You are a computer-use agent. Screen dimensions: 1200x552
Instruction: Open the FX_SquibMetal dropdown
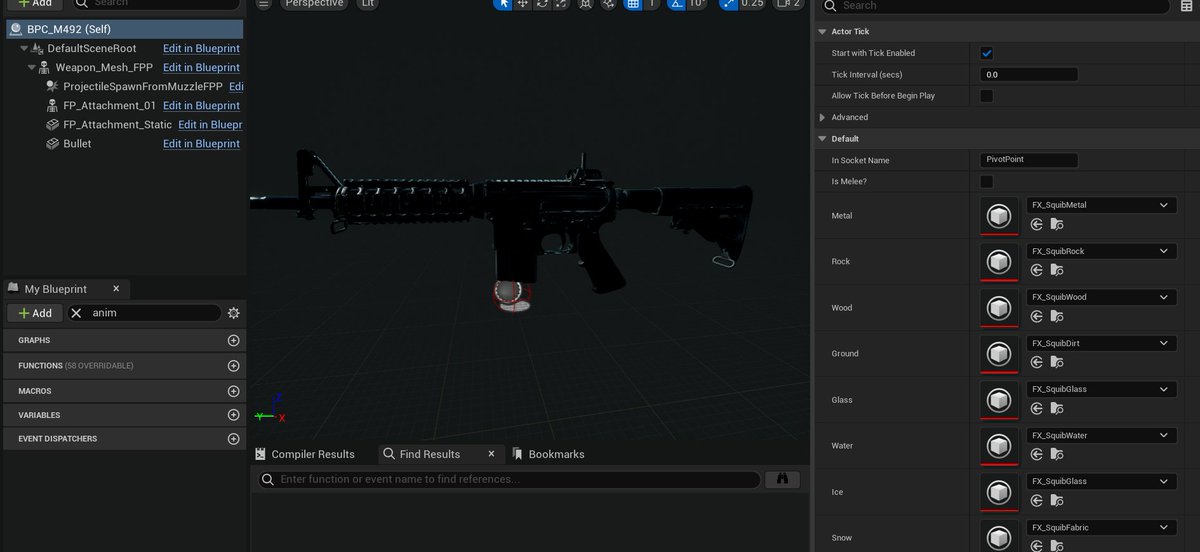pyautogui.click(x=1101, y=205)
